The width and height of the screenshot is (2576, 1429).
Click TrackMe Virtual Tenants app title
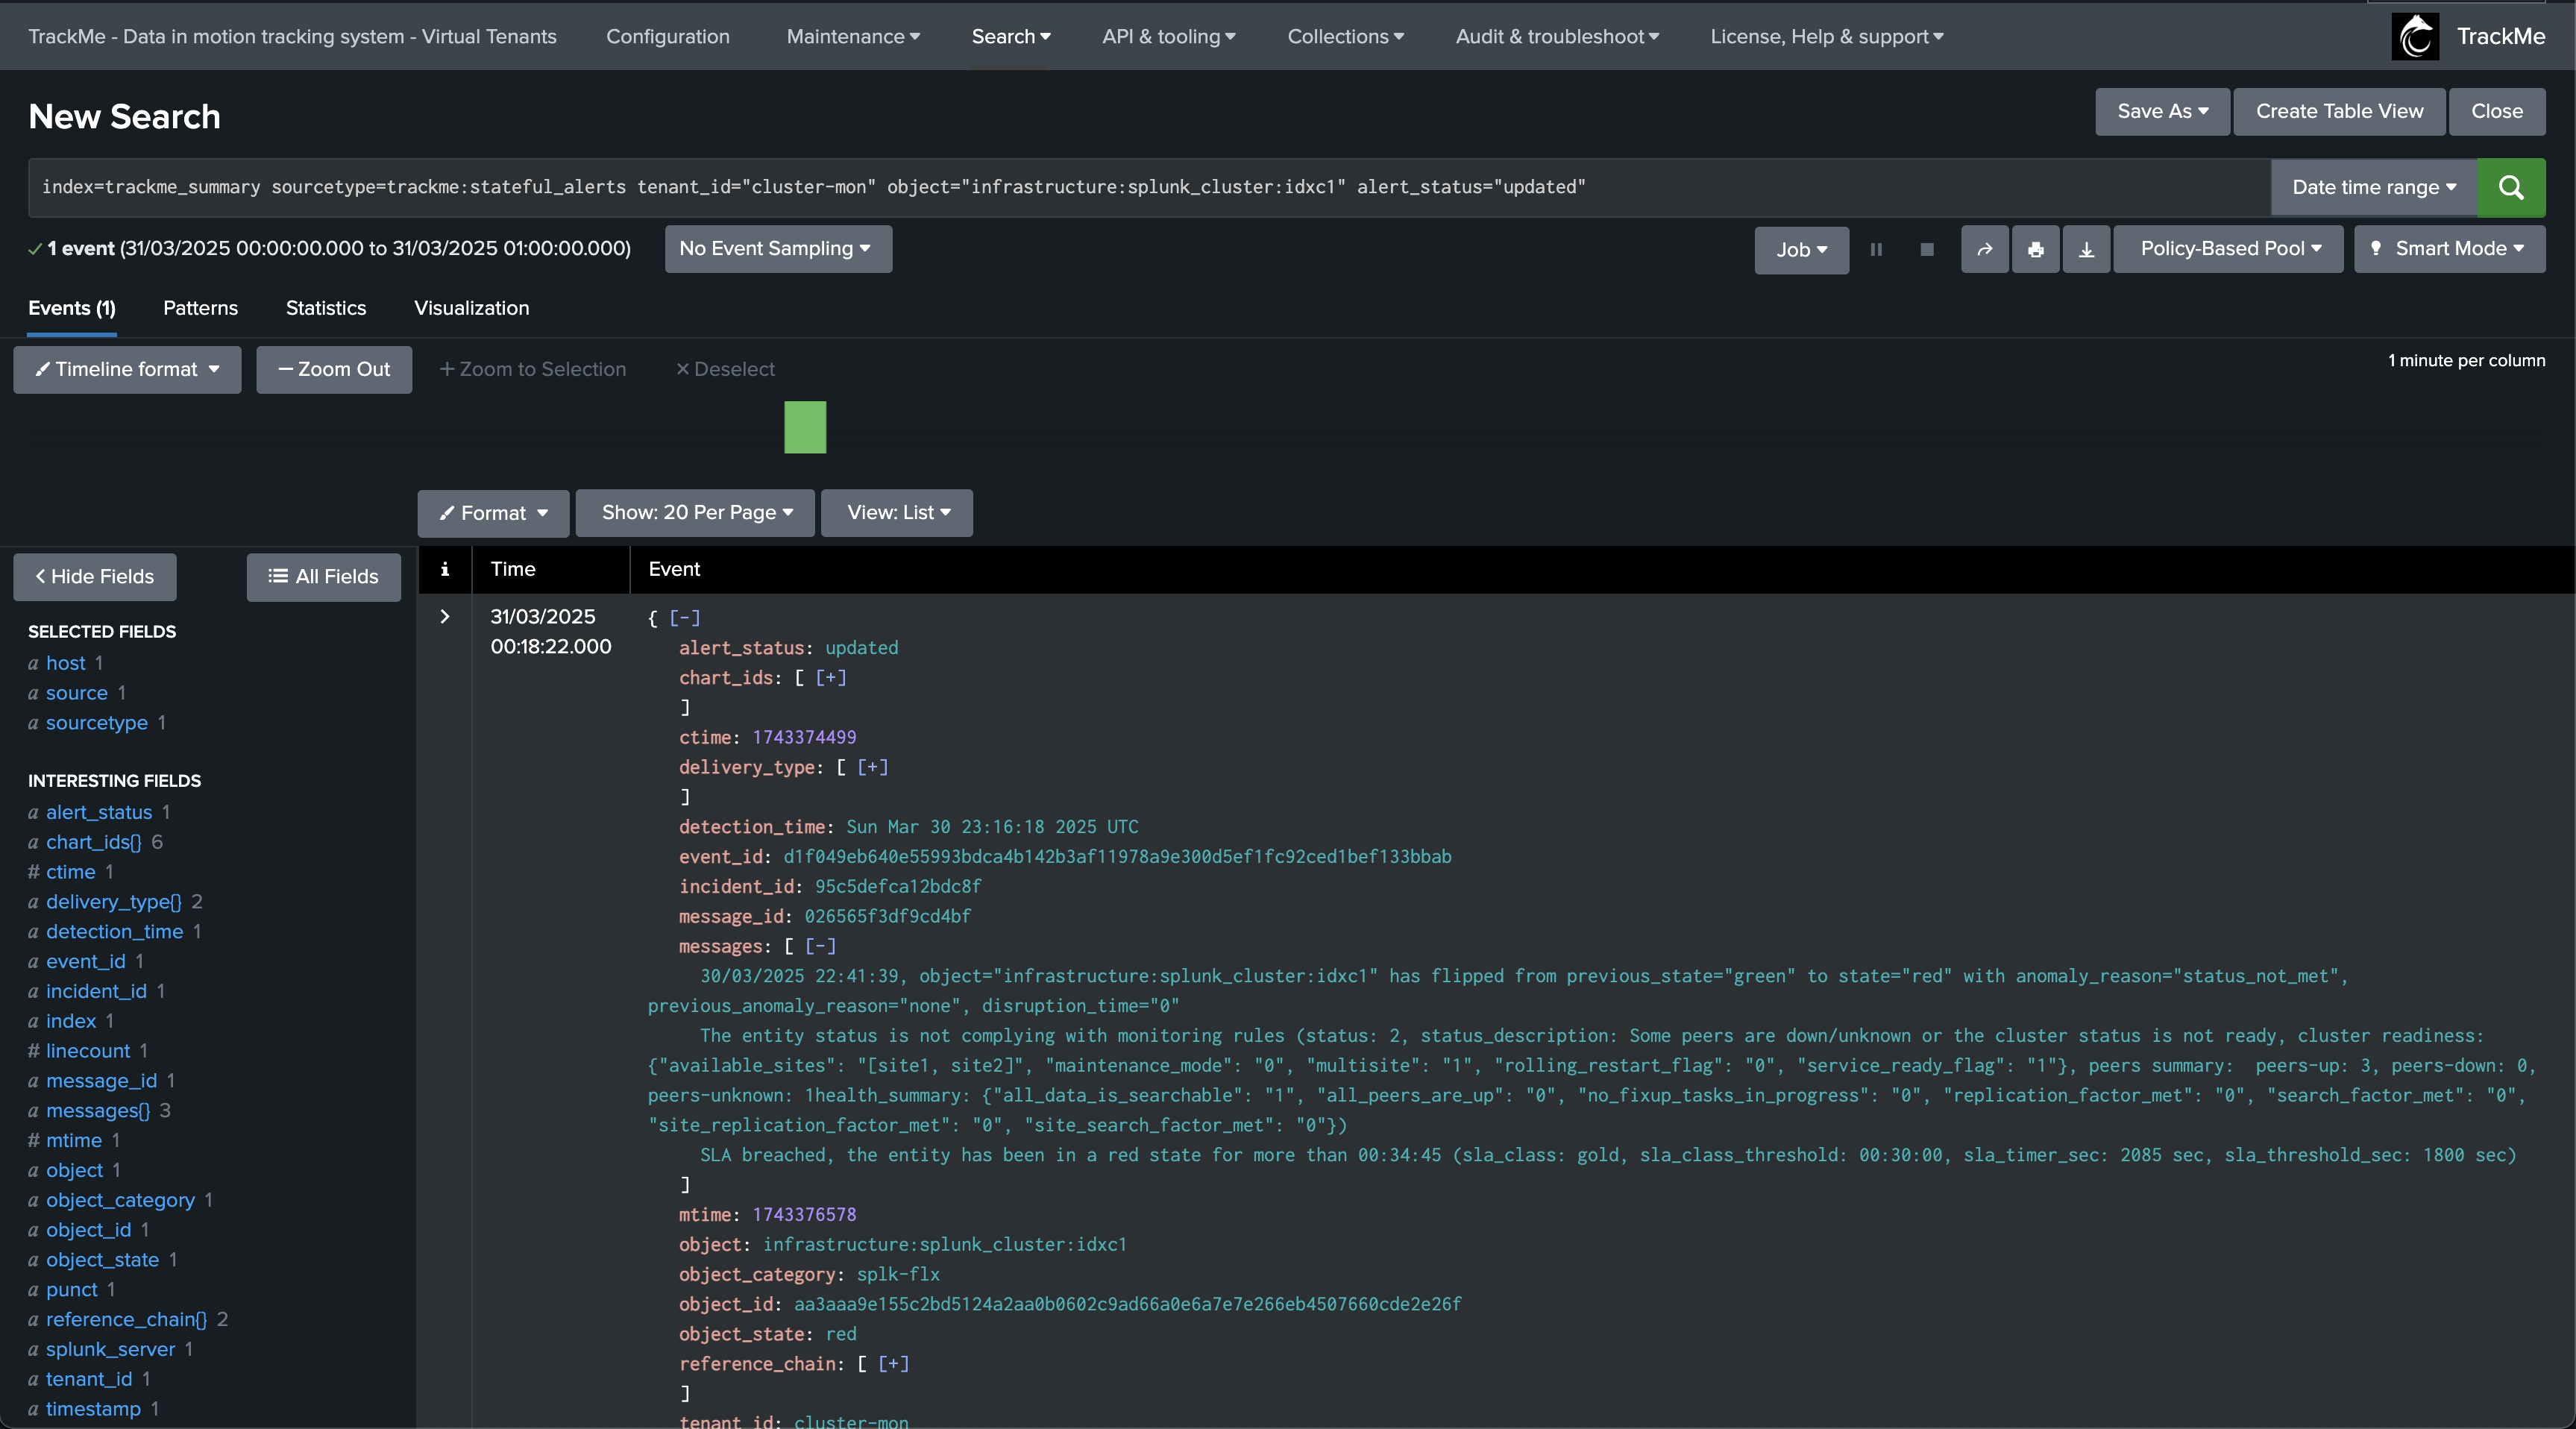tap(292, 37)
